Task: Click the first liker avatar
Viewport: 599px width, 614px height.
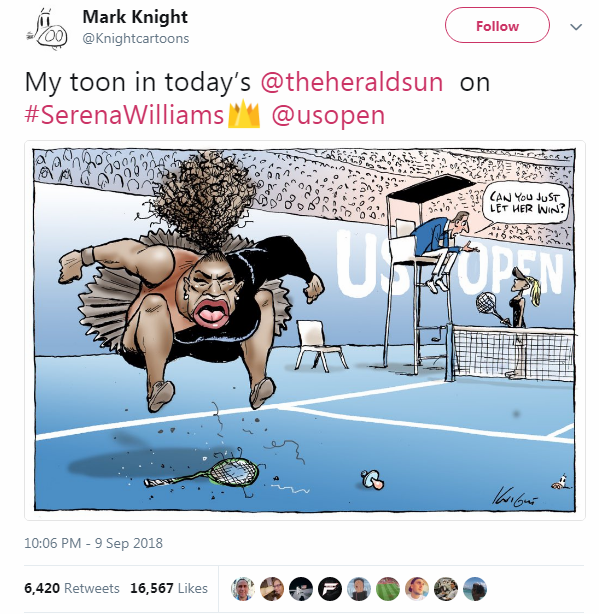Action: coord(243,589)
